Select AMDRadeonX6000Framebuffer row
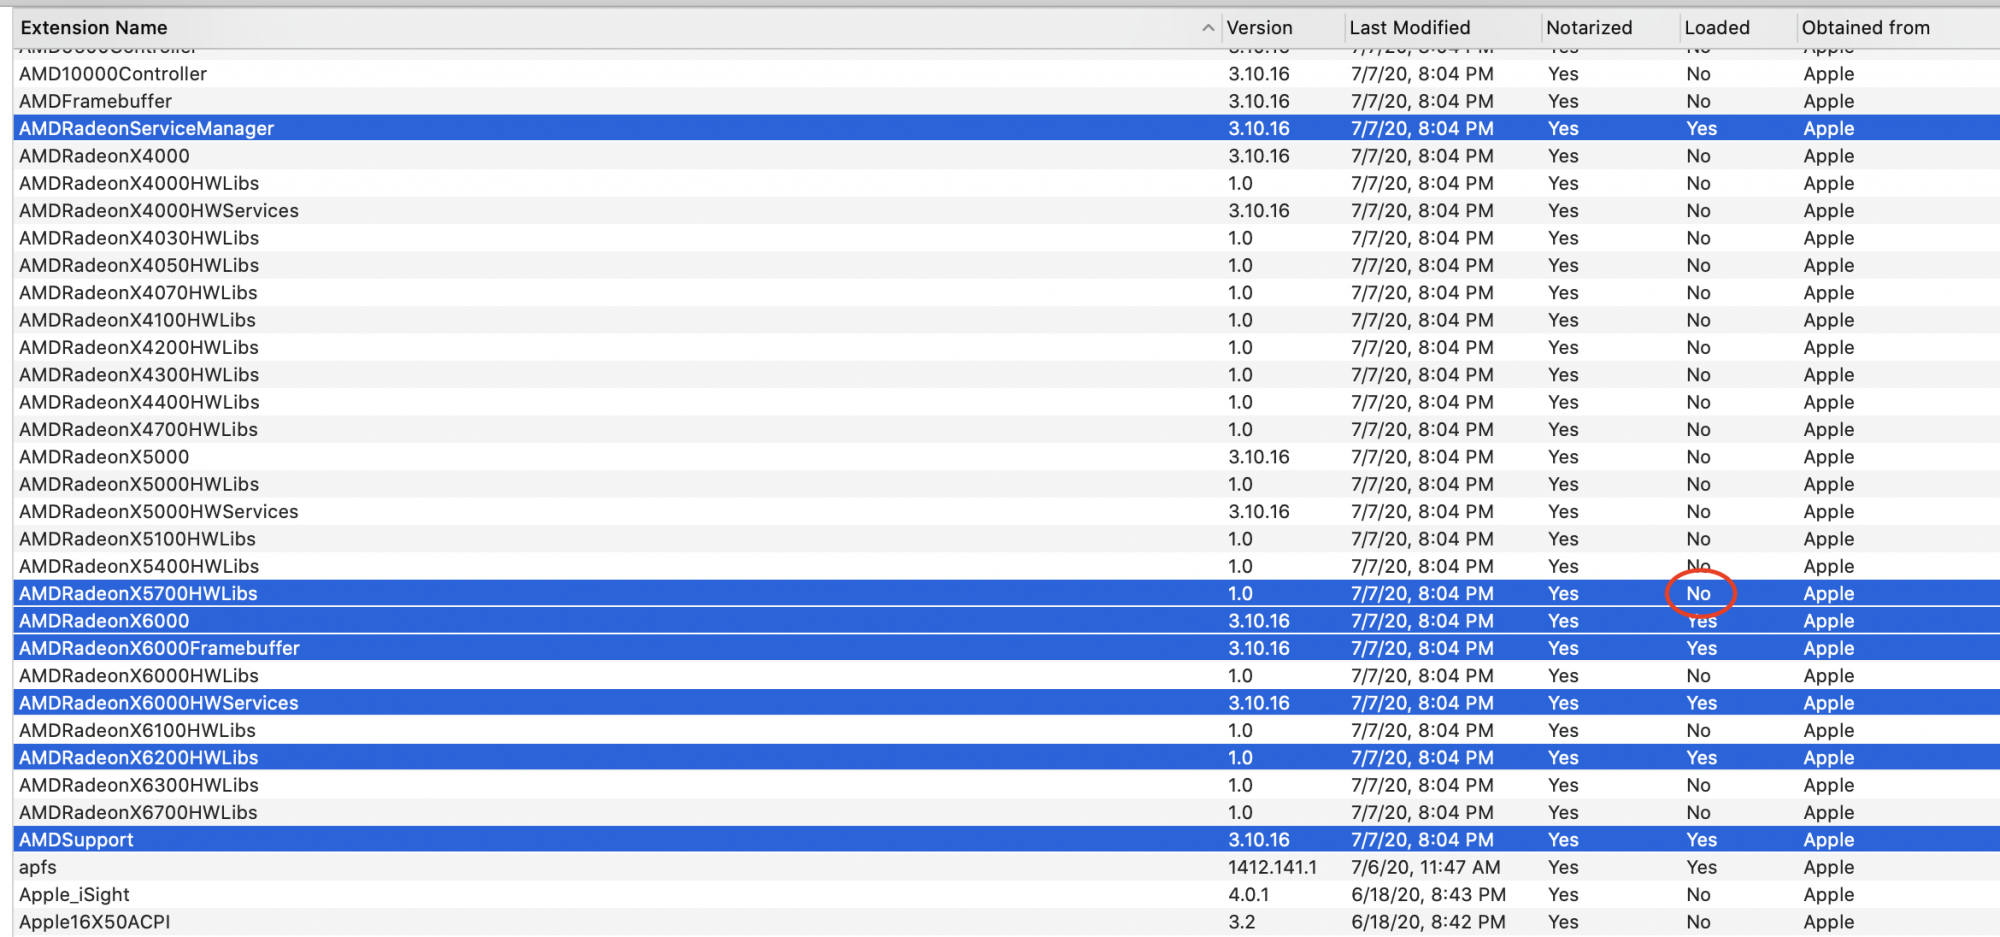The width and height of the screenshot is (2000, 937). point(1006,648)
